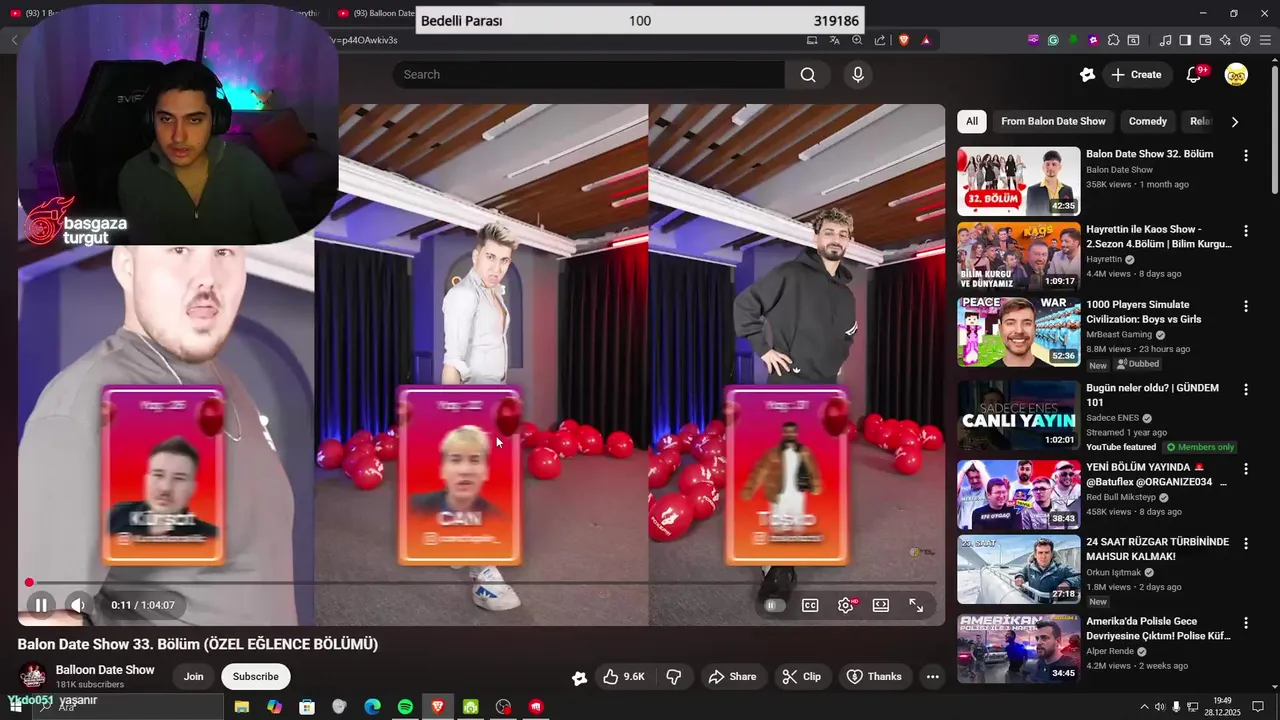Click the Join channel button
Viewport: 1280px width, 720px height.
tap(193, 677)
